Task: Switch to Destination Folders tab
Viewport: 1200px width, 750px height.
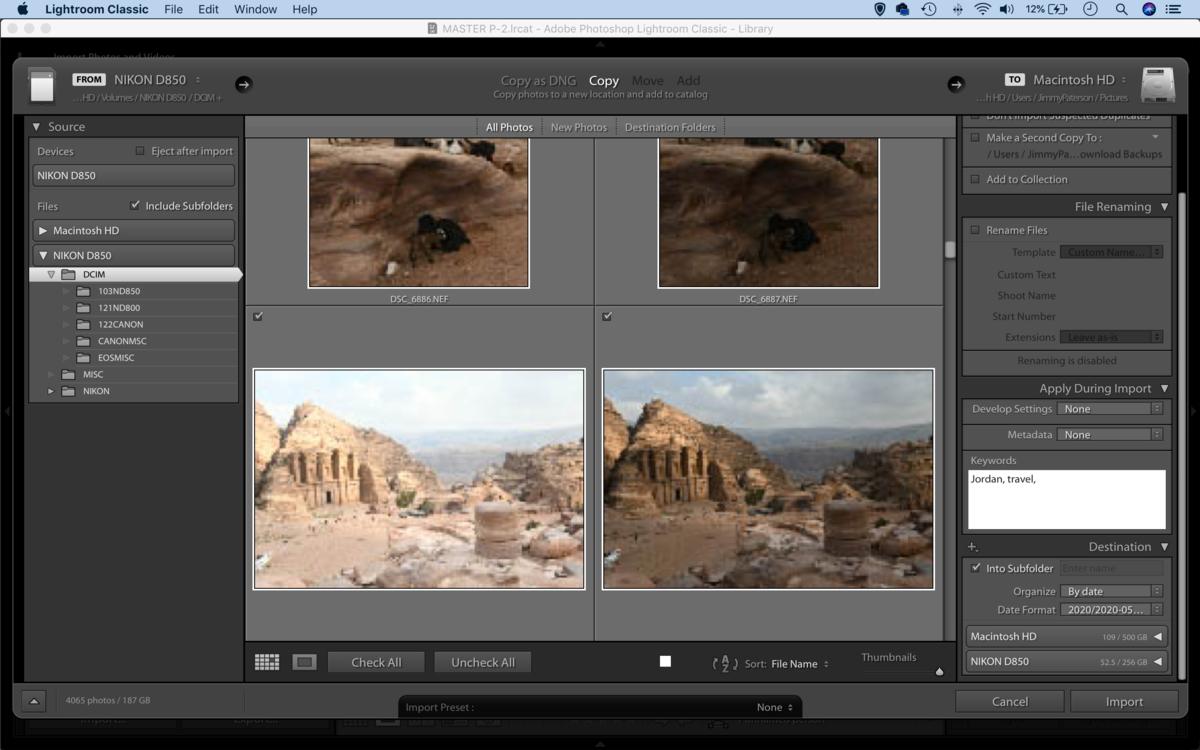Action: (670, 127)
